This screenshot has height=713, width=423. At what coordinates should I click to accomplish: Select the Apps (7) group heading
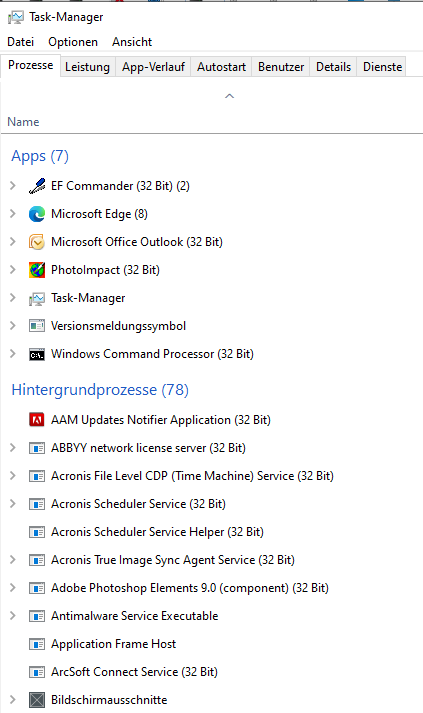point(40,156)
